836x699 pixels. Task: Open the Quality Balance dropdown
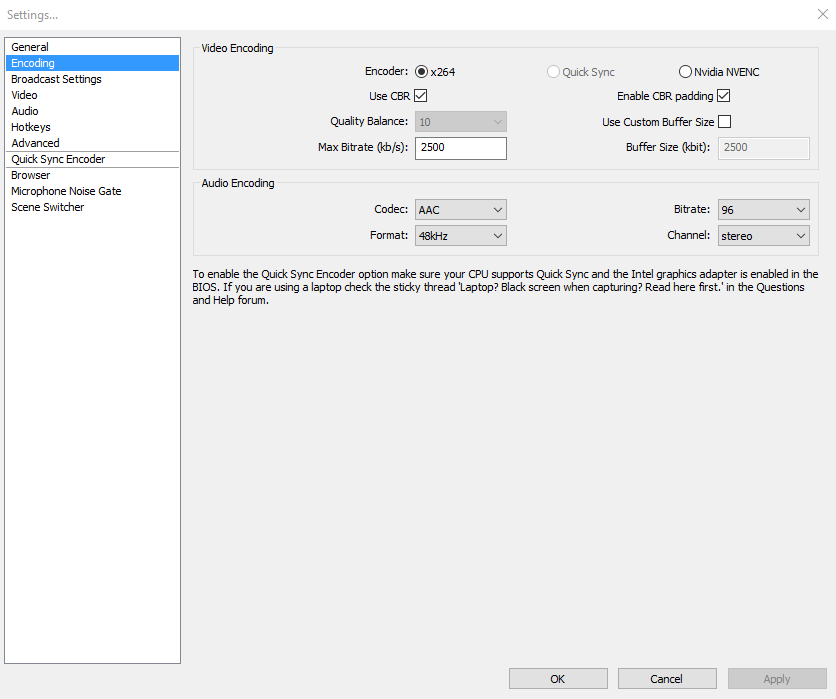point(461,122)
